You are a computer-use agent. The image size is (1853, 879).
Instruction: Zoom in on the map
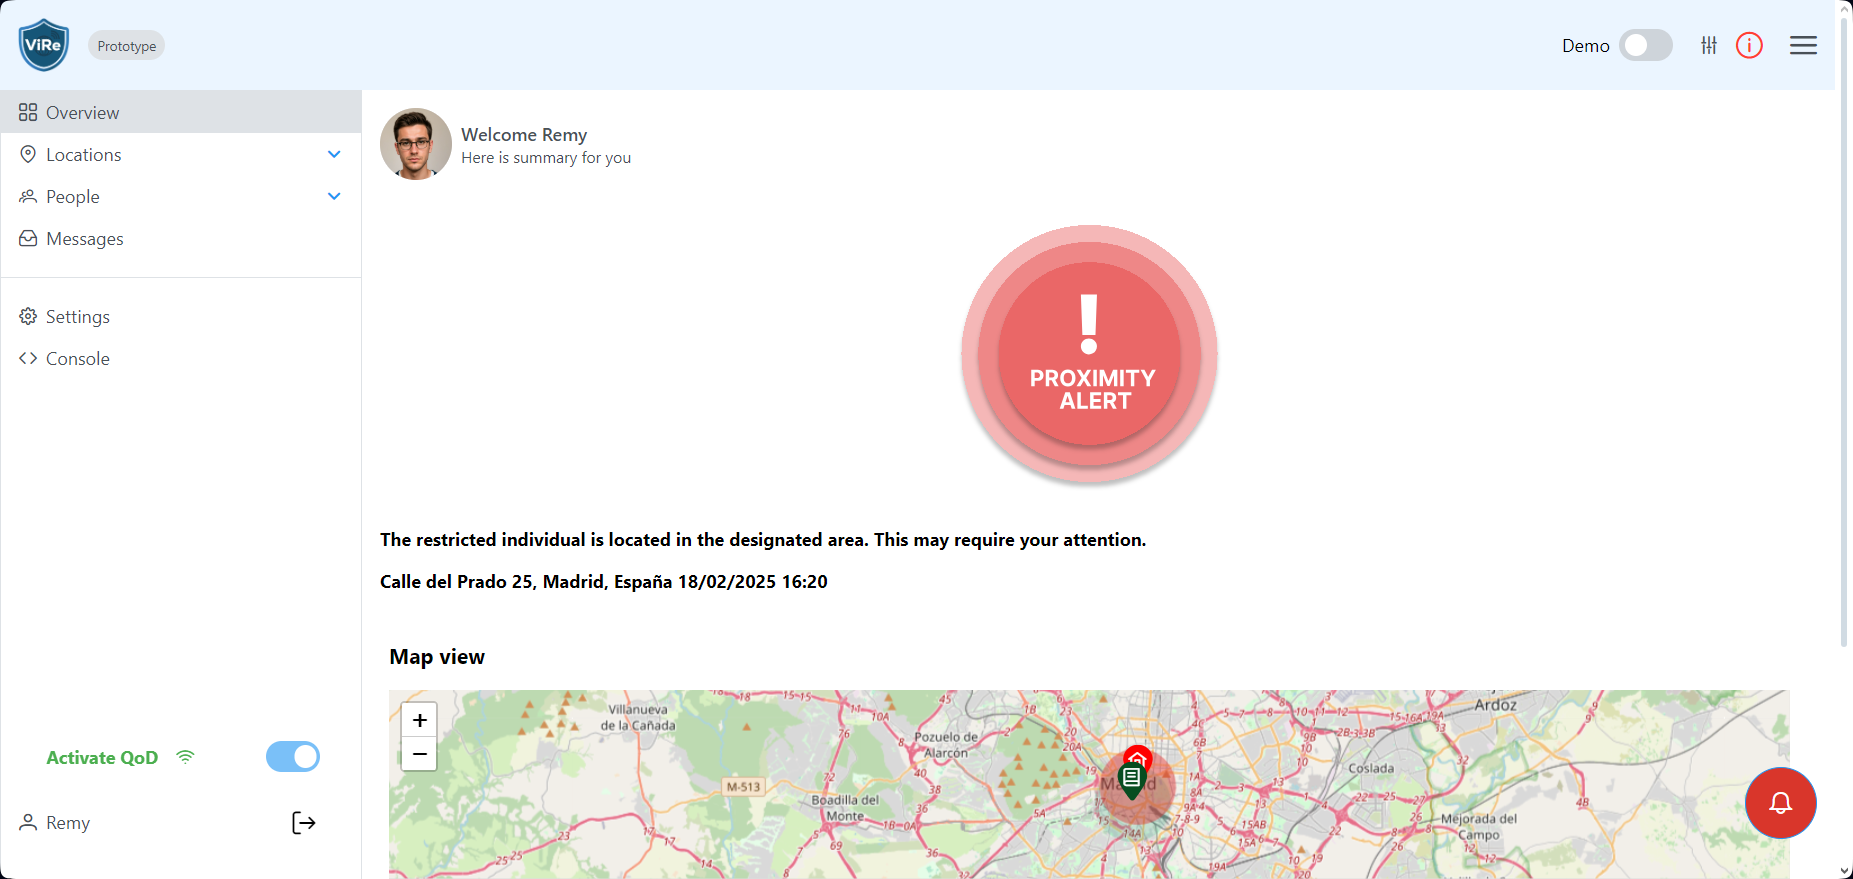(x=419, y=720)
